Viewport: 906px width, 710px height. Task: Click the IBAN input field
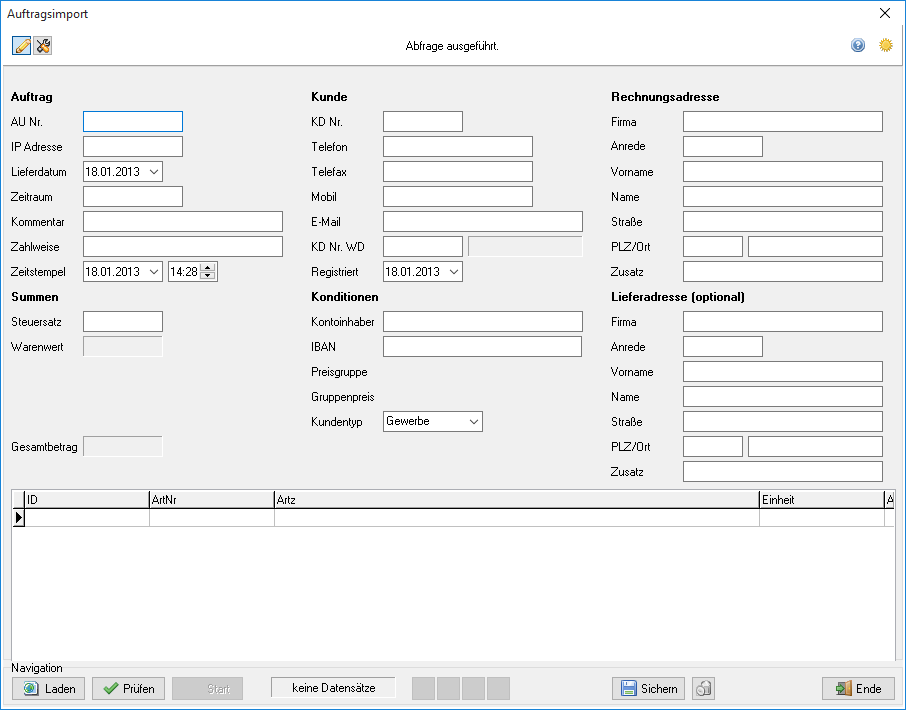(482, 347)
